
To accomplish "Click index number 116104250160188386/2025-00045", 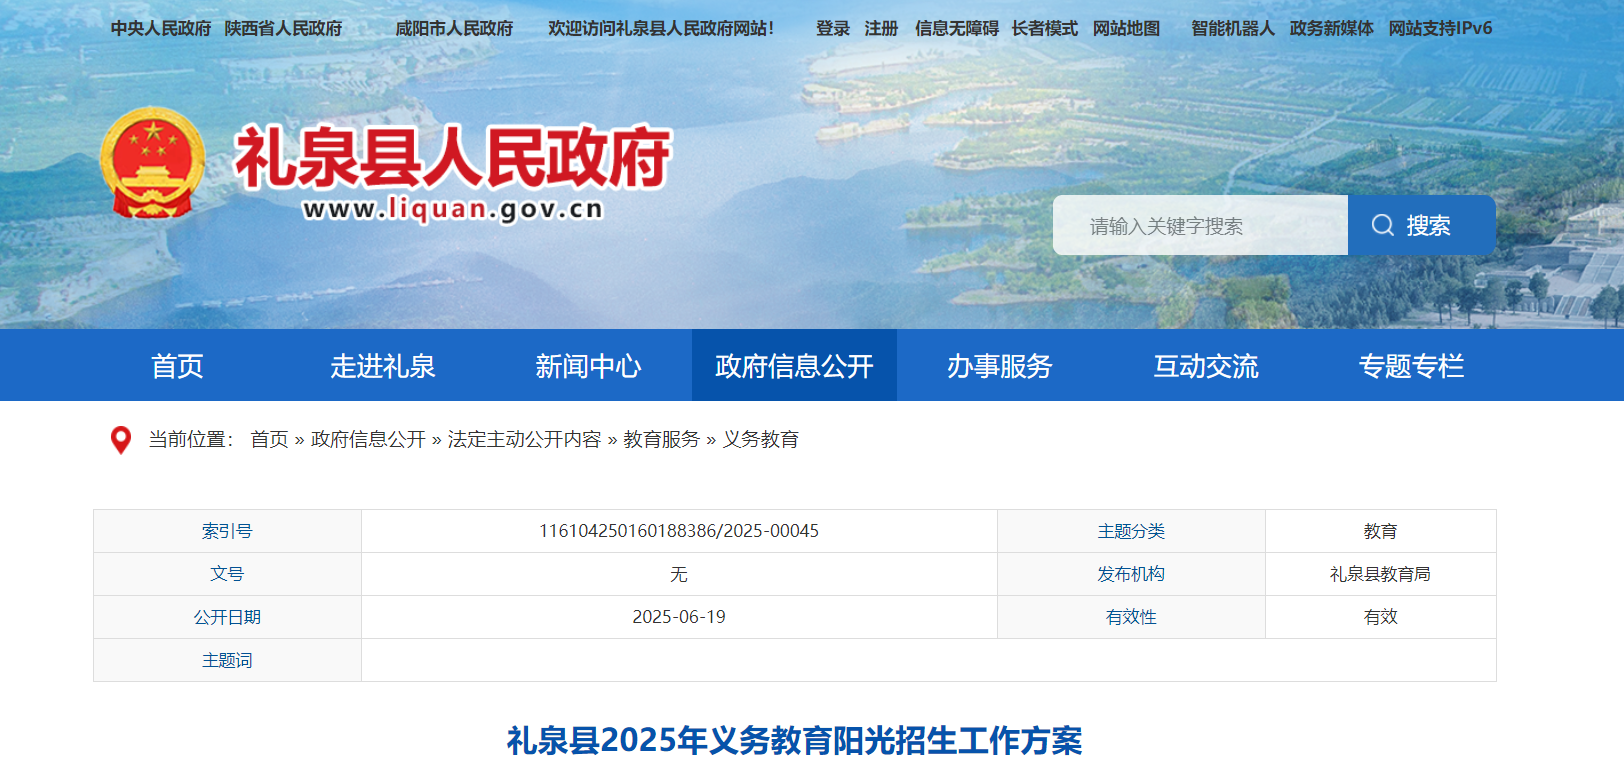I will [x=679, y=531].
